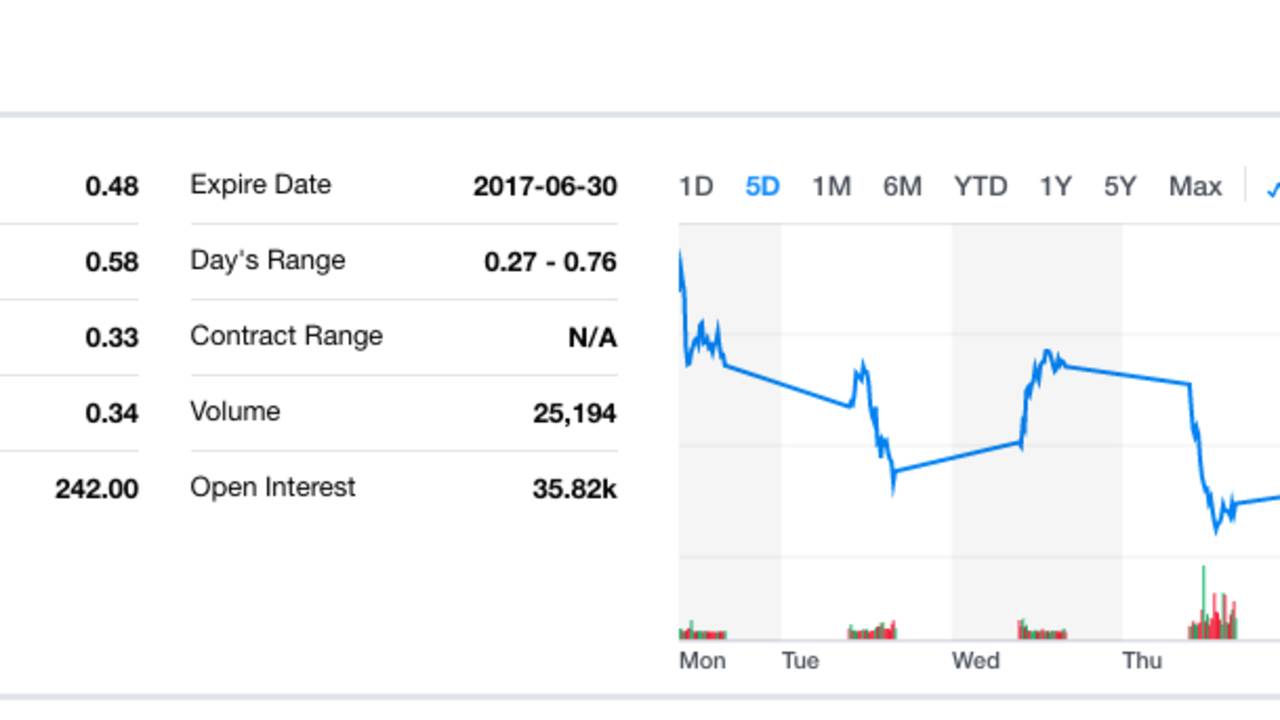This screenshot has width=1280, height=720.
Task: Click the 242.00 value in left column
Action: pyautogui.click(x=97, y=489)
